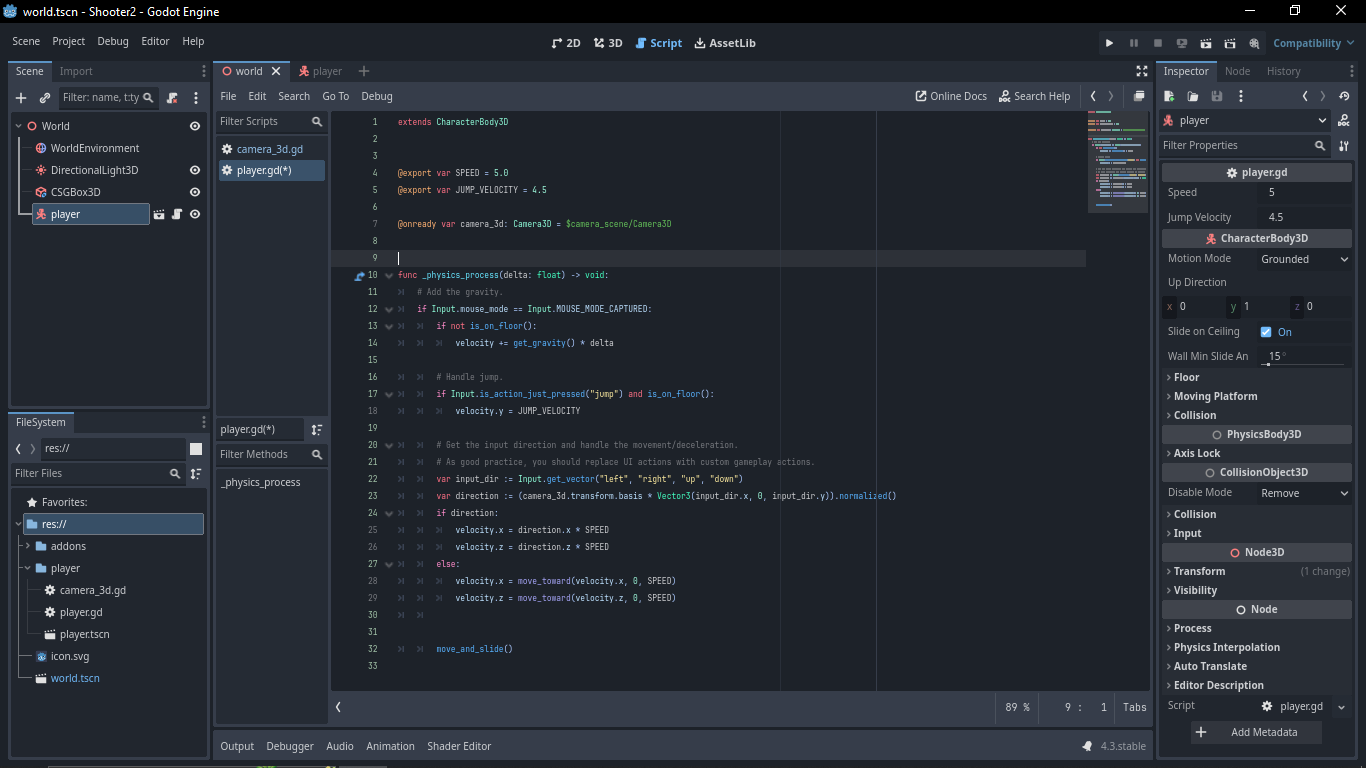
Task: Open the Scene menu
Action: pyautogui.click(x=26, y=41)
